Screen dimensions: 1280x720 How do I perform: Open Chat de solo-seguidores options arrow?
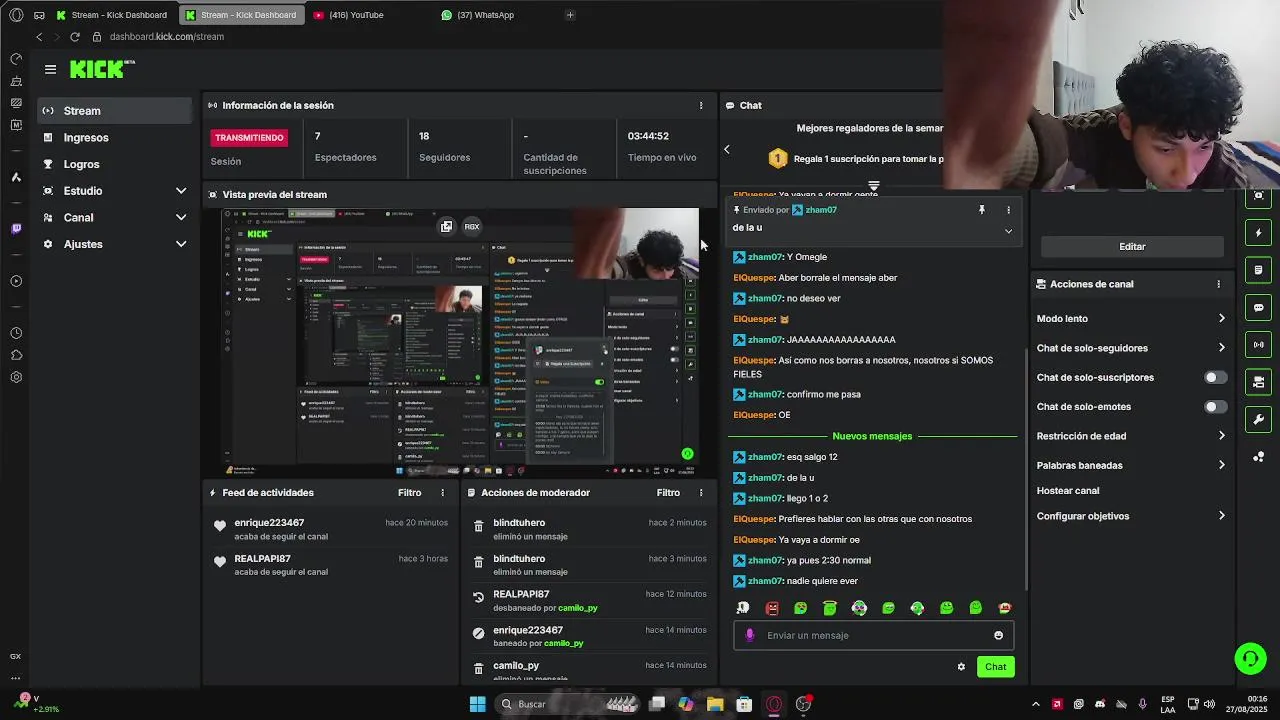tap(1221, 348)
